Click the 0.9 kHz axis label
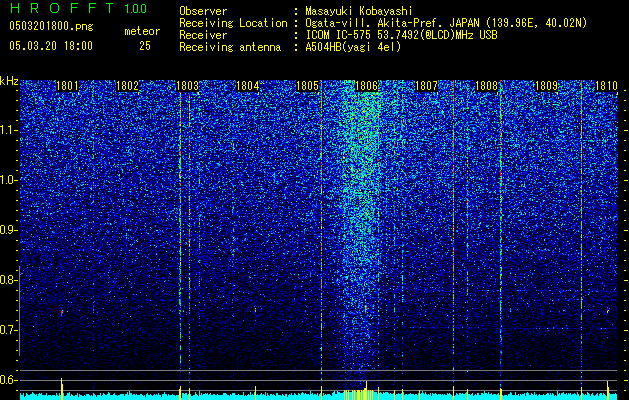 tap(8, 230)
